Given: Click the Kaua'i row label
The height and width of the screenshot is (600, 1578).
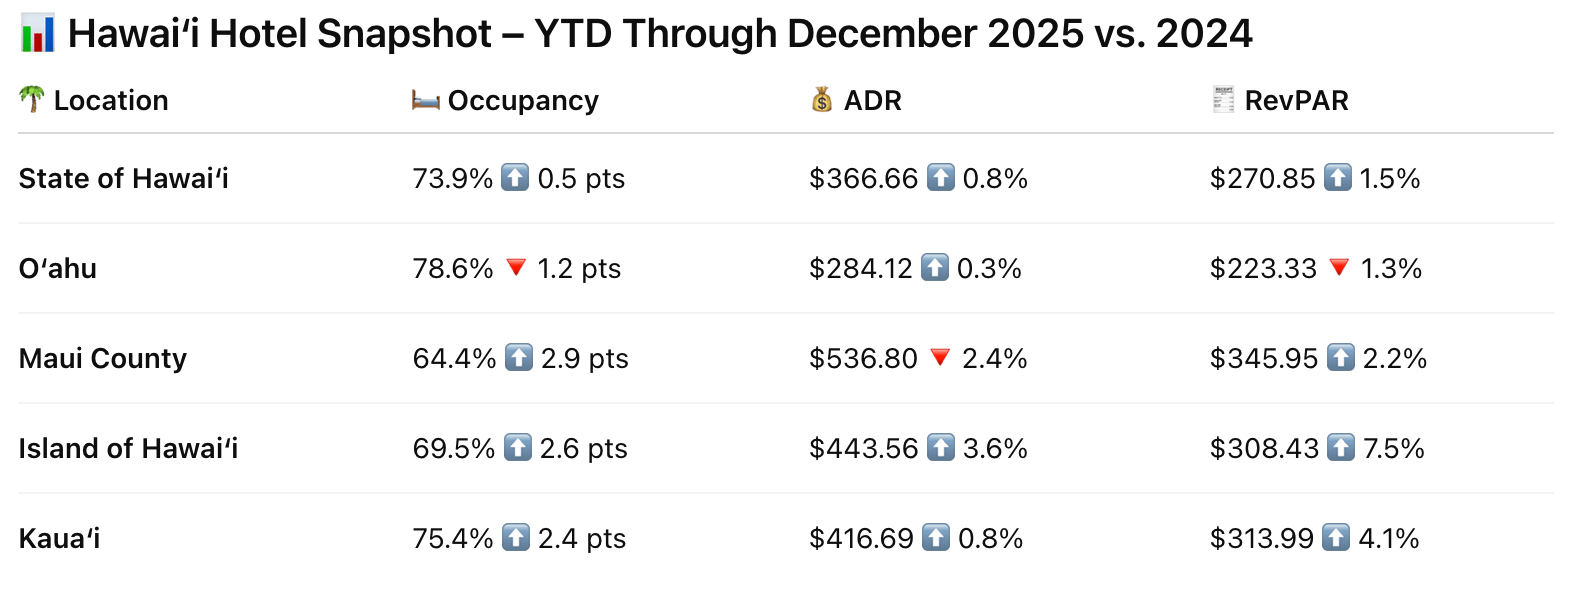Looking at the screenshot, I should tap(60, 539).
